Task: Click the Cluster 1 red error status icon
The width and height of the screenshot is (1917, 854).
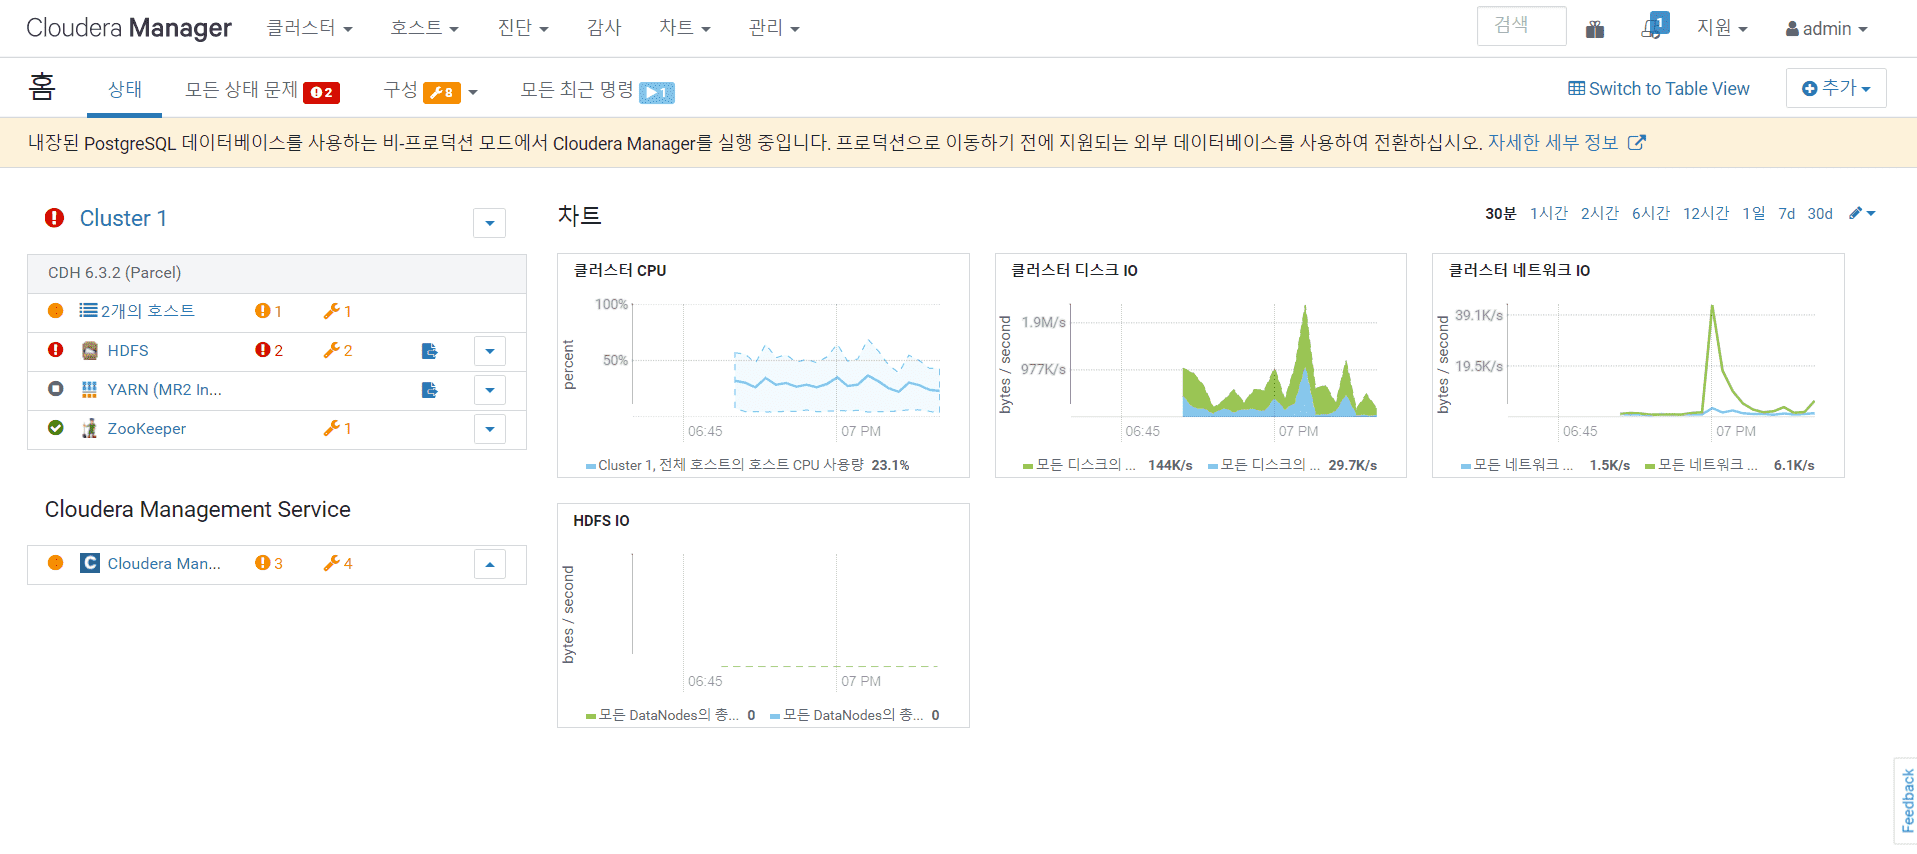Action: (x=55, y=218)
